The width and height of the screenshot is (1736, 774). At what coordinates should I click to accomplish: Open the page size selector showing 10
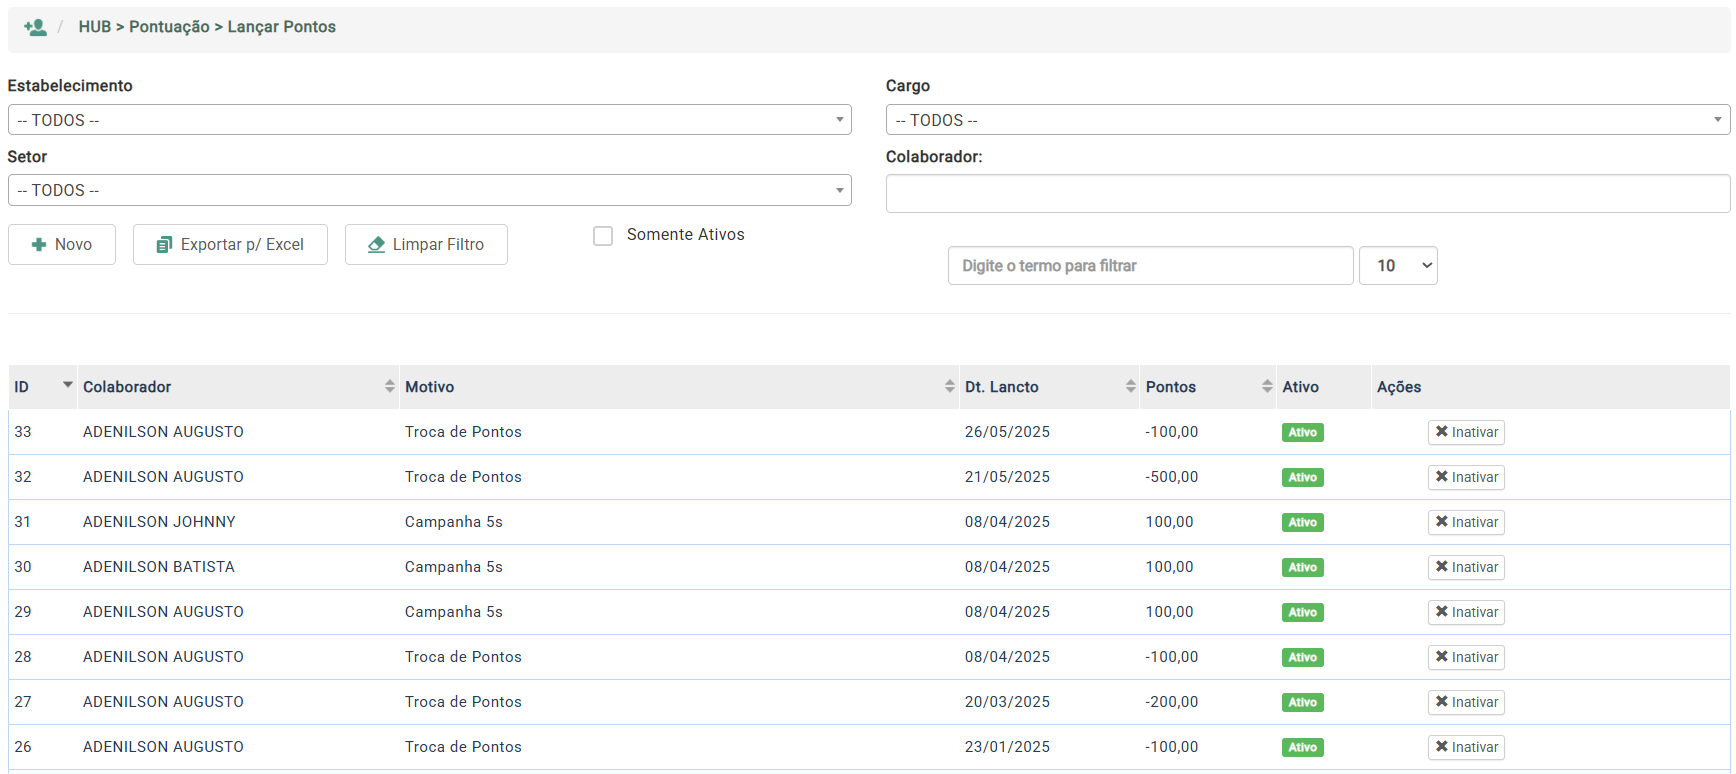coord(1397,266)
